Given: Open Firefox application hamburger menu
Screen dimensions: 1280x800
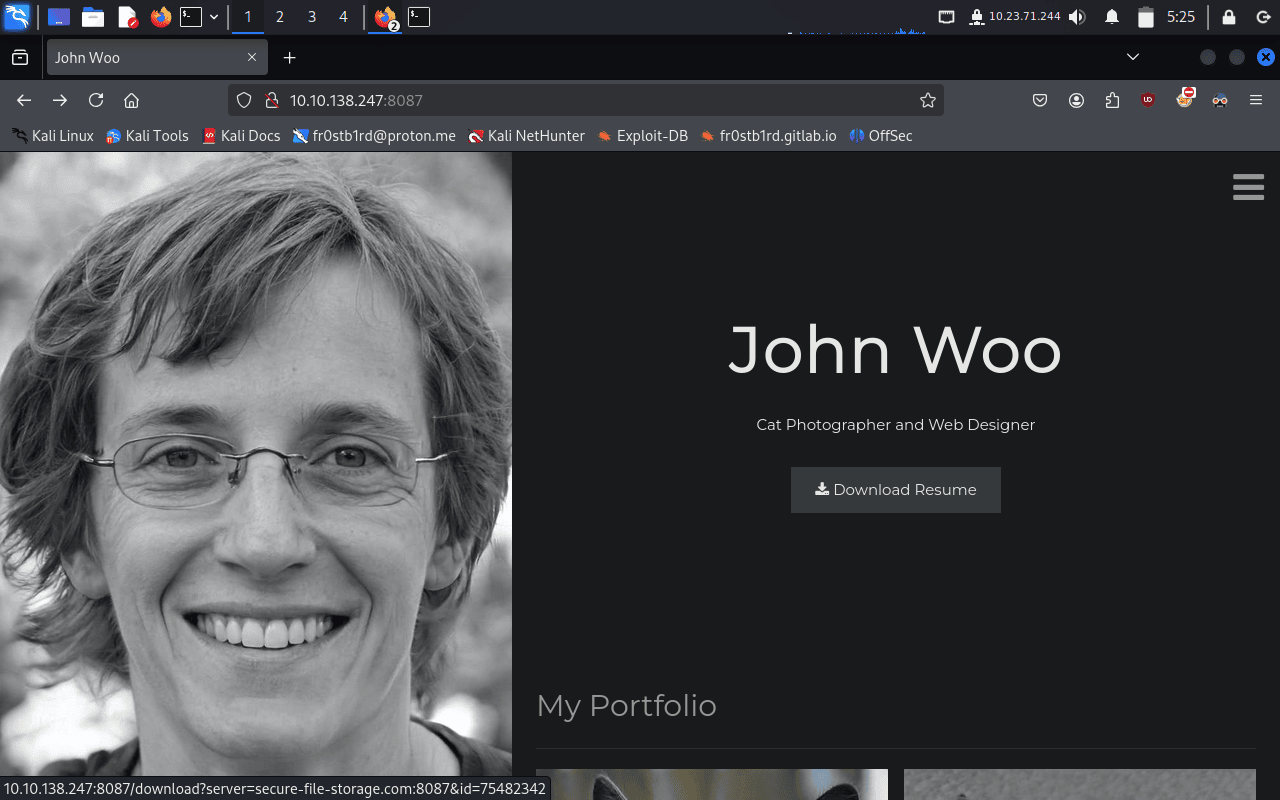Looking at the screenshot, I should point(1256,100).
